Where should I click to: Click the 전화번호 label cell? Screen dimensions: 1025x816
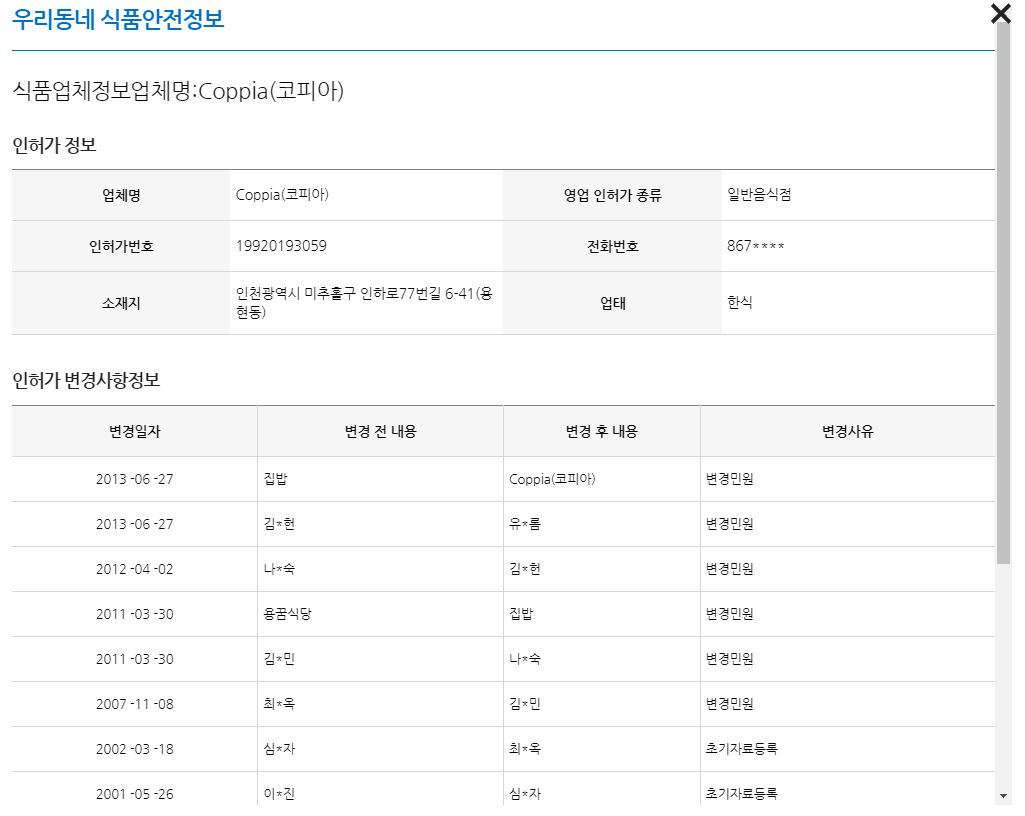tap(613, 246)
